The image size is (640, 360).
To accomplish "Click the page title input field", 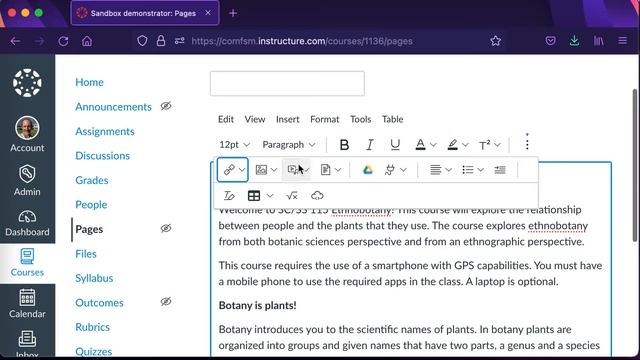I will point(287,84).
